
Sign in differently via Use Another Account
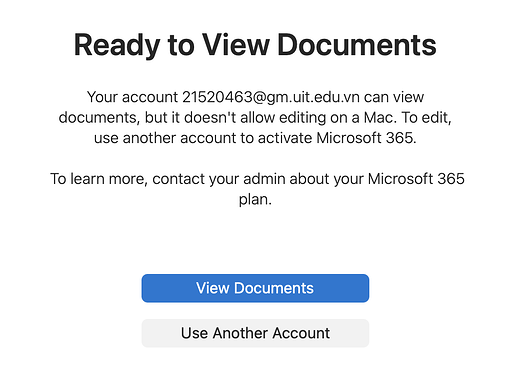click(x=255, y=333)
